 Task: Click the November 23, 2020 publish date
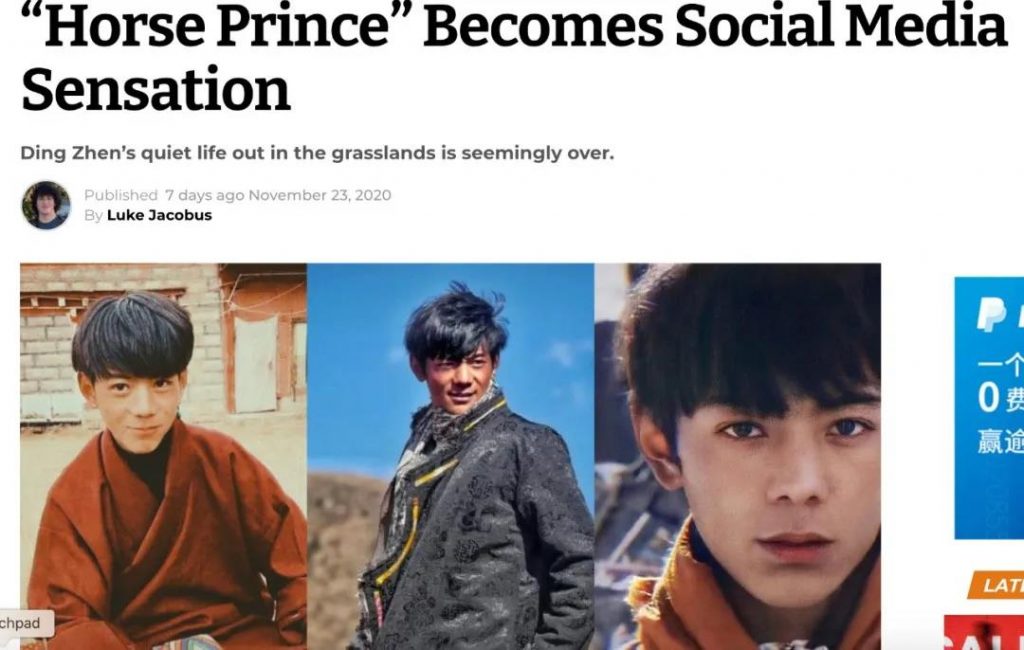320,195
